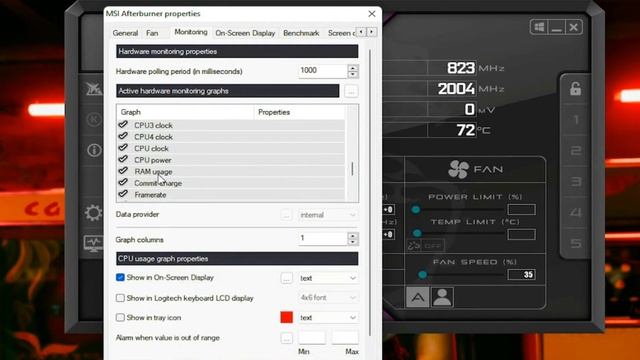
Task: Open the On-Screen Display text type dropdown
Action: [x=328, y=278]
